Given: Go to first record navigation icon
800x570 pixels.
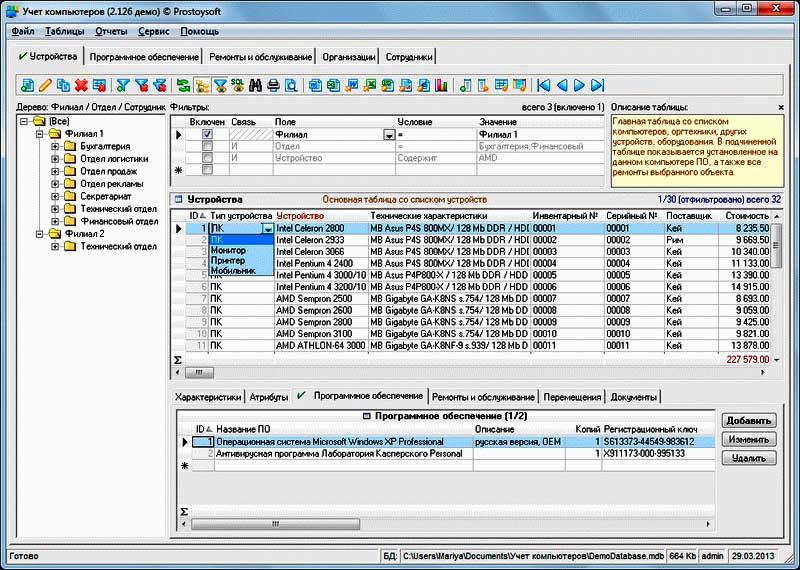Looking at the screenshot, I should click(x=544, y=86).
